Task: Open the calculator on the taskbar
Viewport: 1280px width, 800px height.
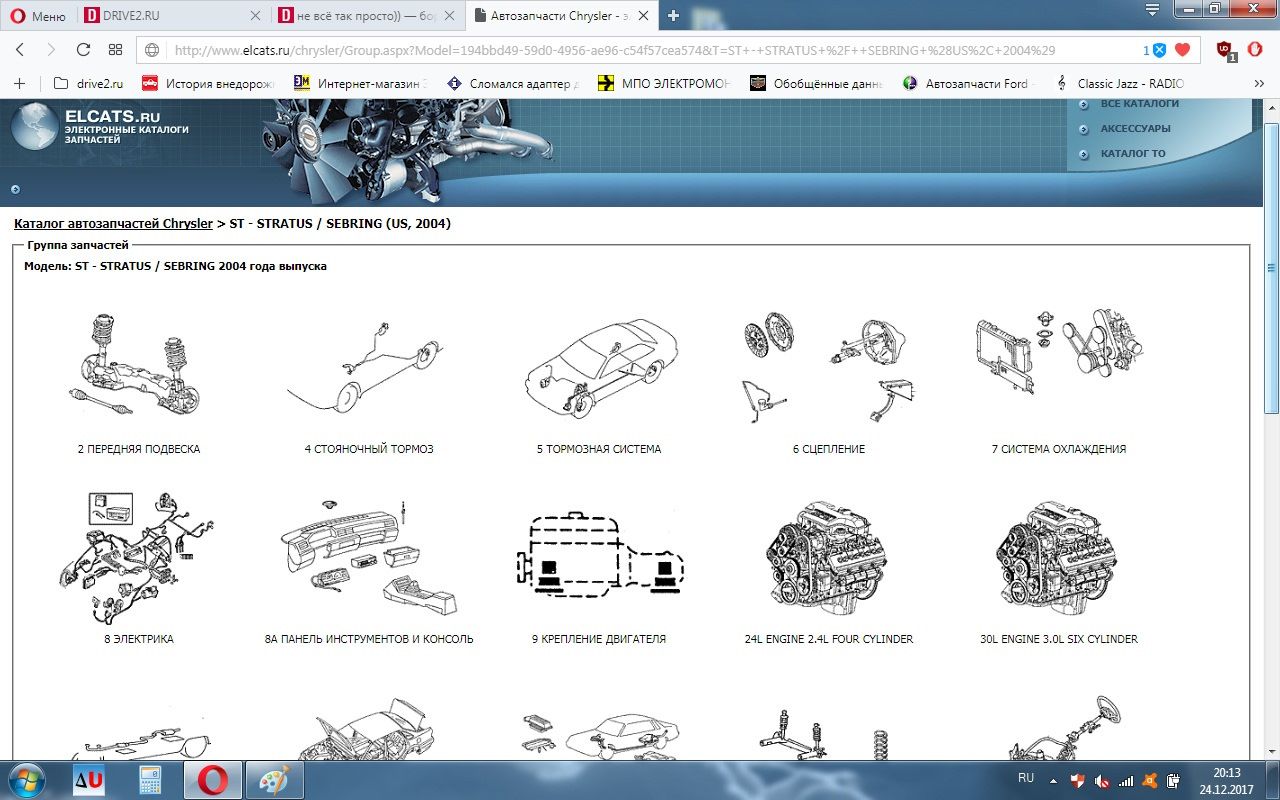Action: [150, 780]
